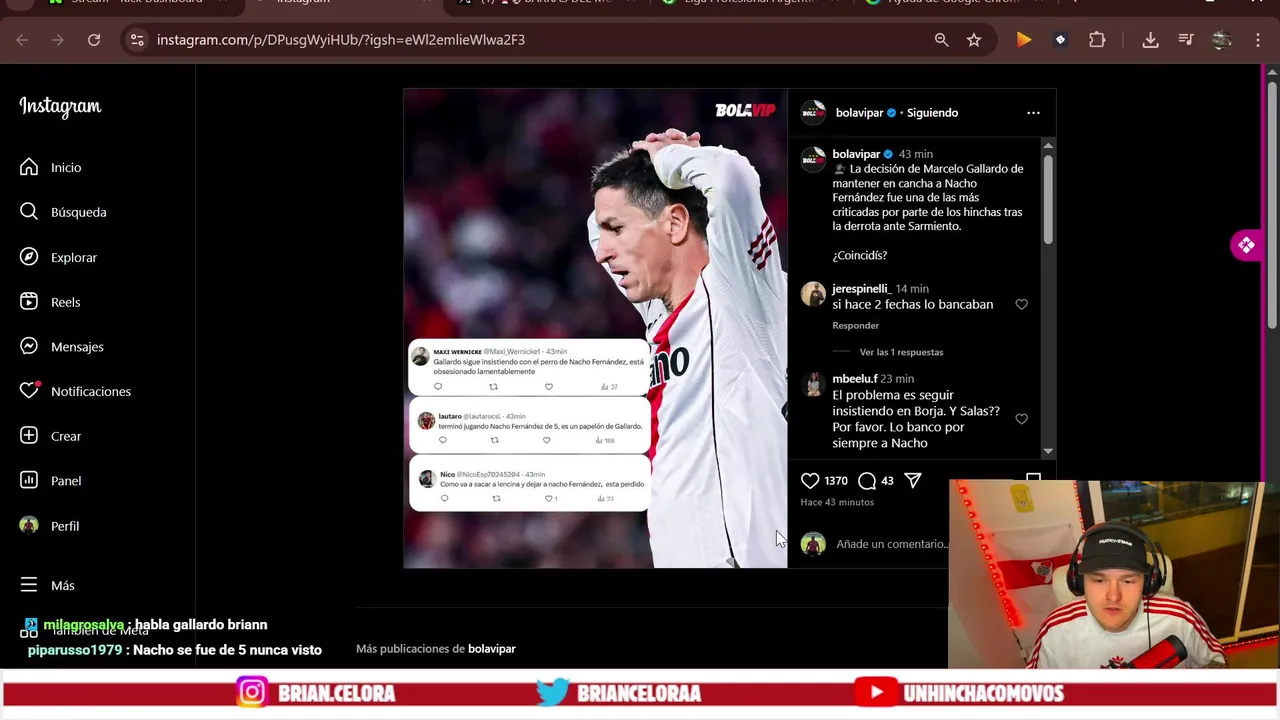Open post options three-dots menu

1033,113
